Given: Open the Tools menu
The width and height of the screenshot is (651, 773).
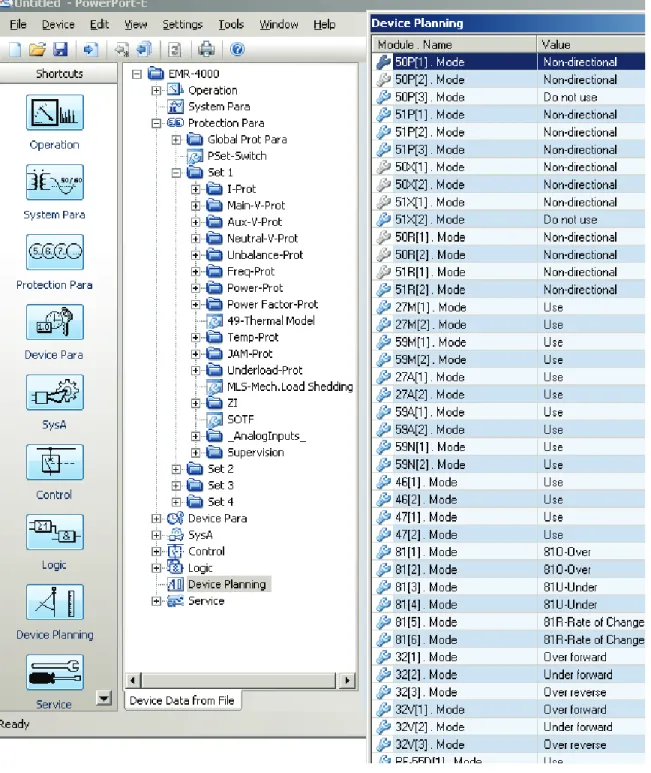Looking at the screenshot, I should tap(231, 24).
